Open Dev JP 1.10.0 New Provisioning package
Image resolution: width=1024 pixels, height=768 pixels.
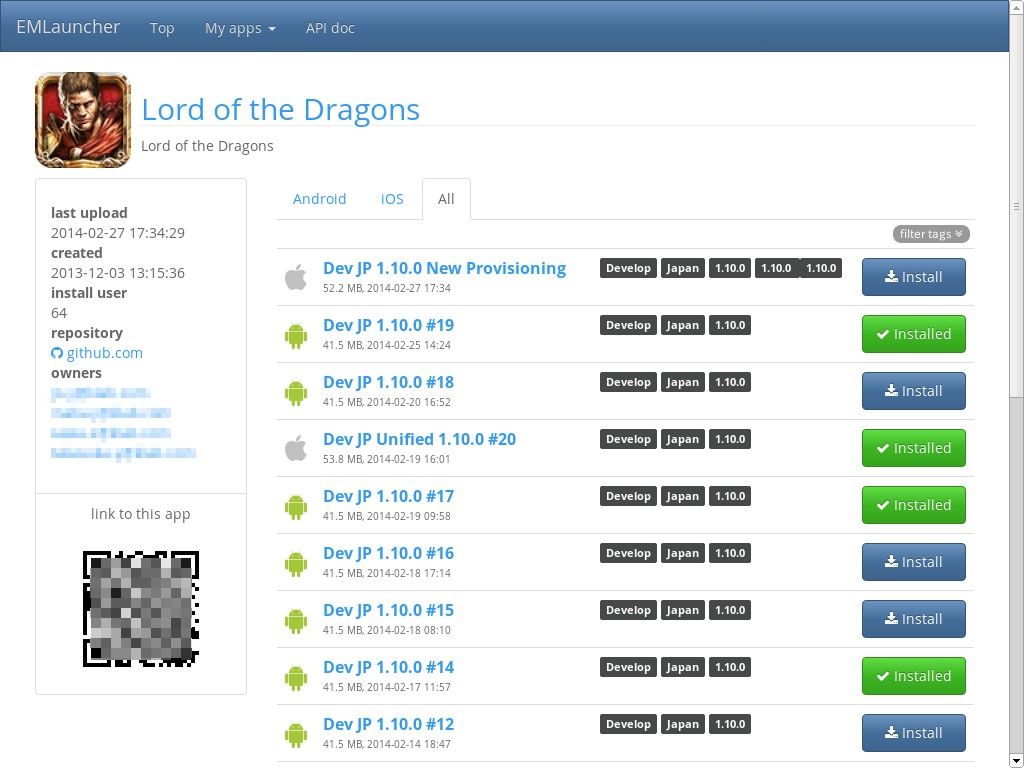(445, 268)
